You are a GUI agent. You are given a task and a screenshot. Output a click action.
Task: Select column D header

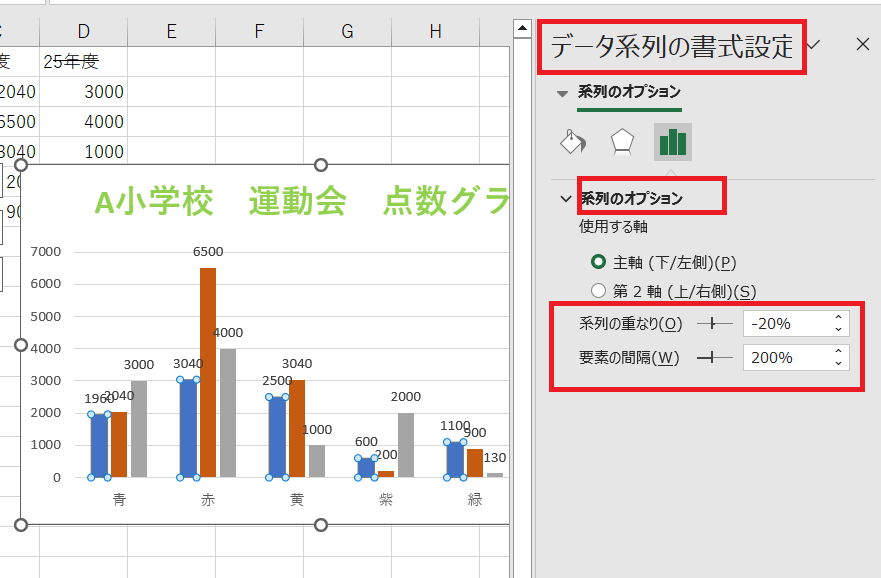pyautogui.click(x=84, y=31)
